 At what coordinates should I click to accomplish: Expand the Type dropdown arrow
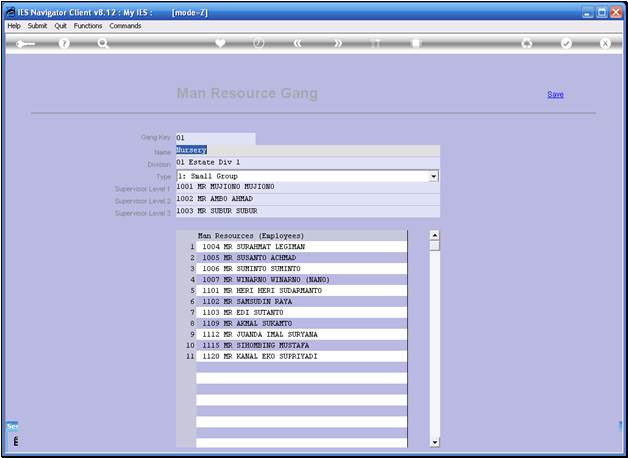[x=433, y=176]
